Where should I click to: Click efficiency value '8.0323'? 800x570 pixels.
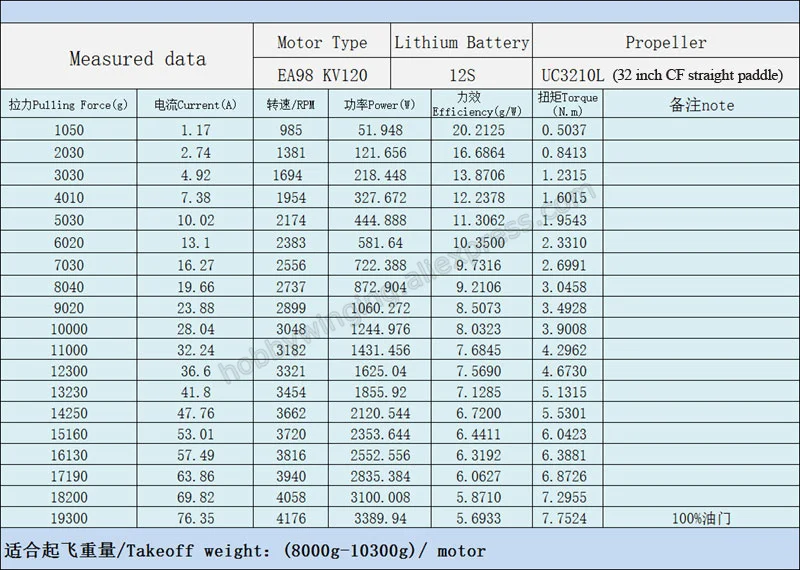[x=479, y=328]
